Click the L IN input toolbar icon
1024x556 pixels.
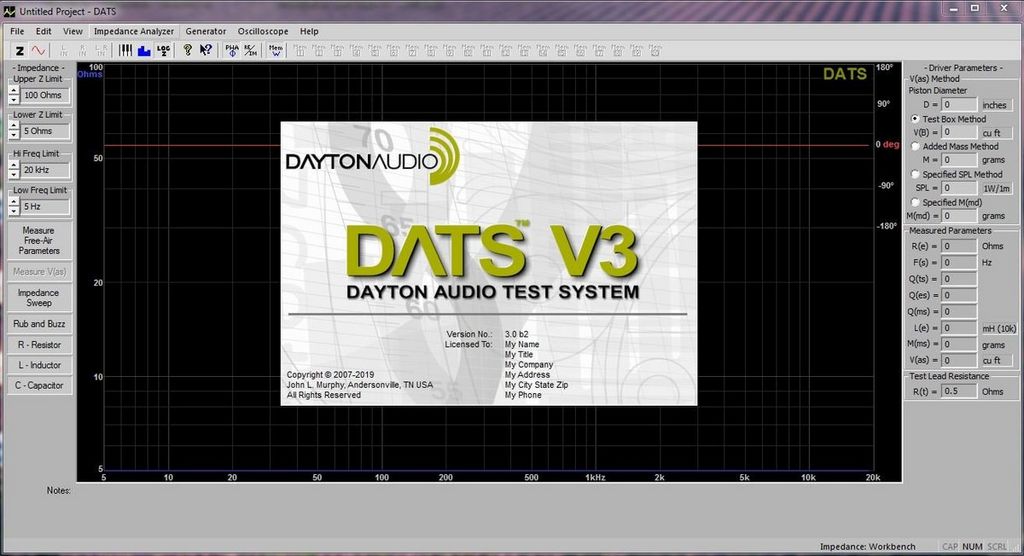[x=63, y=50]
